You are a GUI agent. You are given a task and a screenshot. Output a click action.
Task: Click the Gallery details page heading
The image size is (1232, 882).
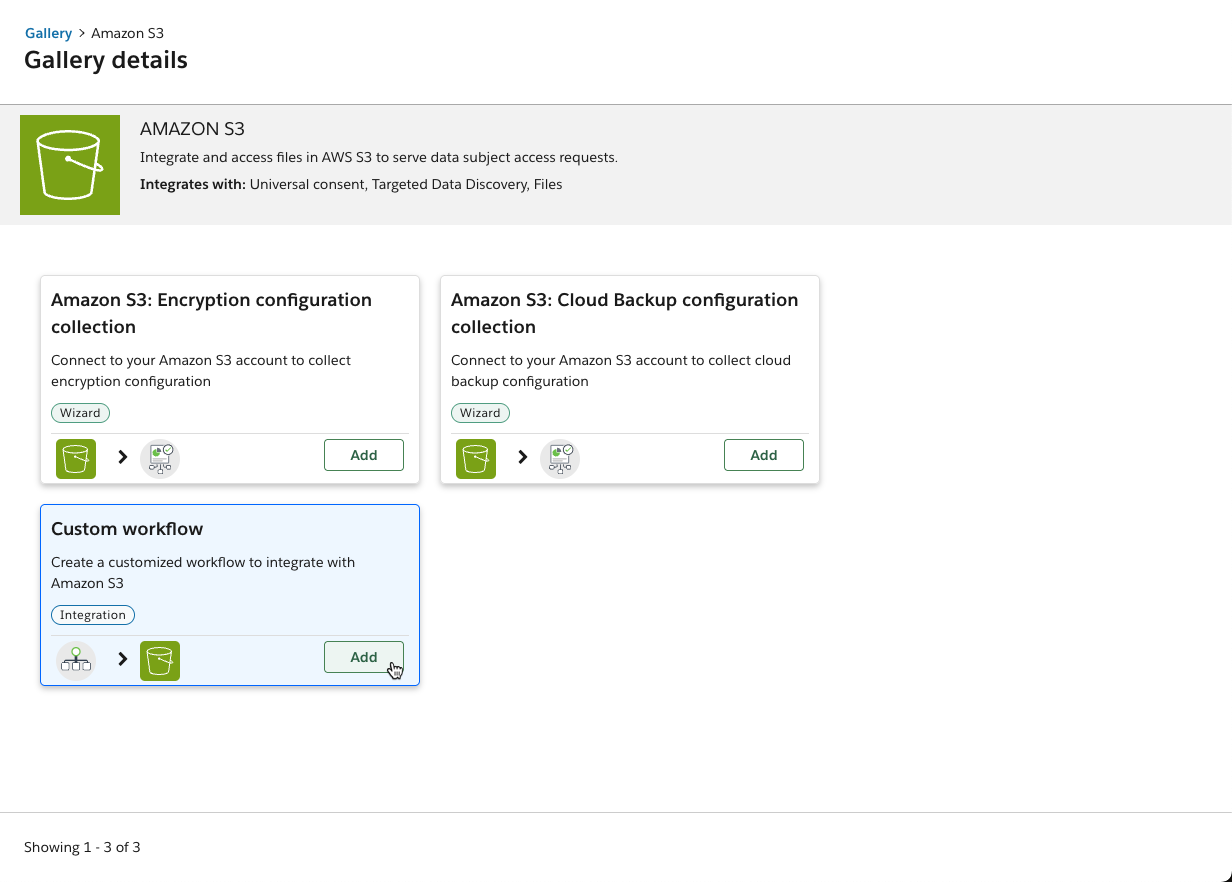[x=105, y=60]
